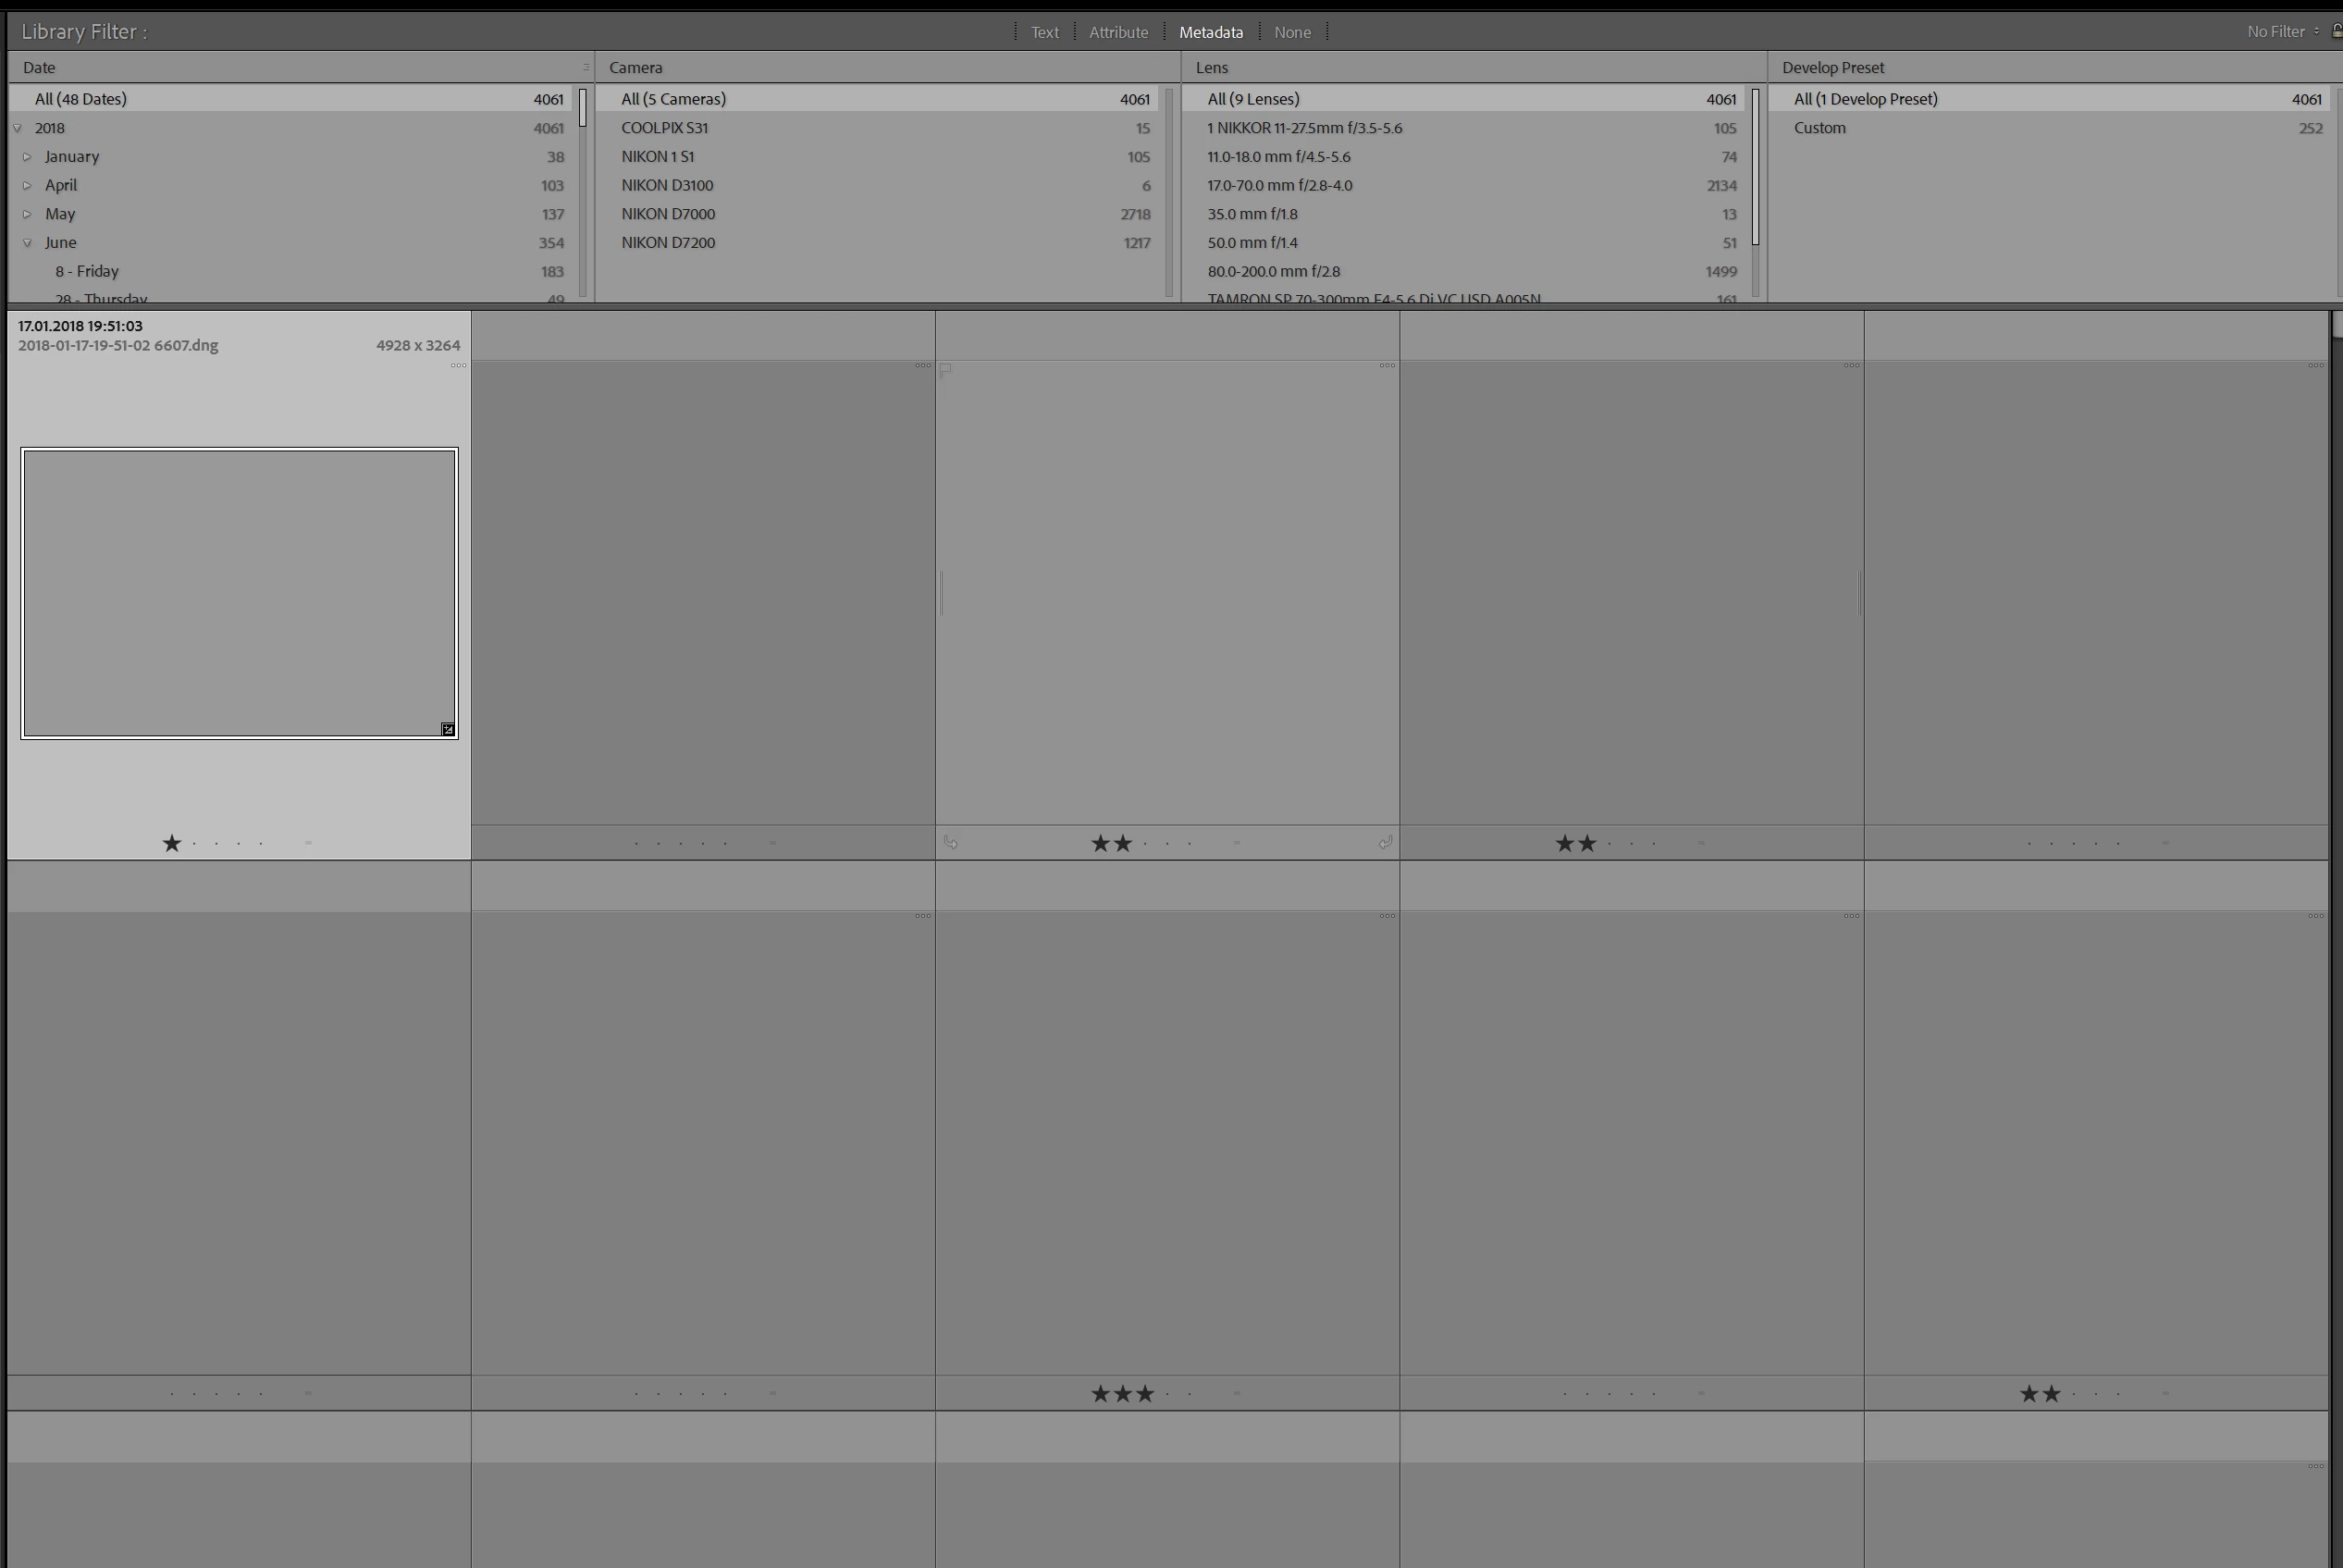The height and width of the screenshot is (1568, 2343).
Task: Filter by 50.0 mm f/1.4 lens
Action: (x=1252, y=243)
